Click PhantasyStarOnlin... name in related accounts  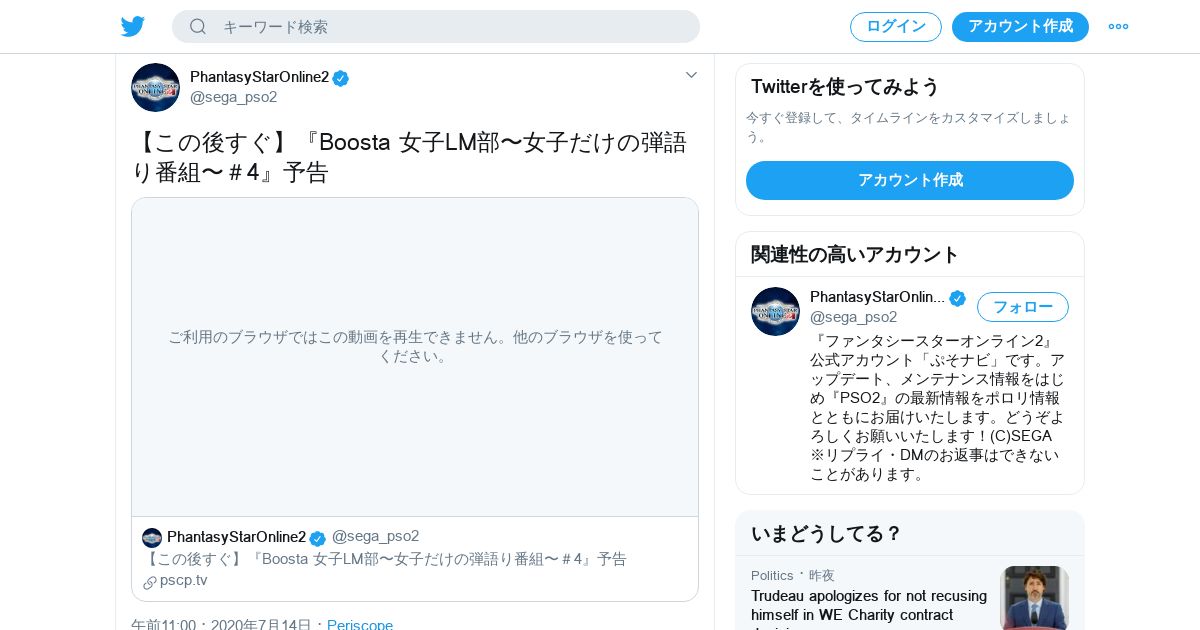[x=877, y=297]
